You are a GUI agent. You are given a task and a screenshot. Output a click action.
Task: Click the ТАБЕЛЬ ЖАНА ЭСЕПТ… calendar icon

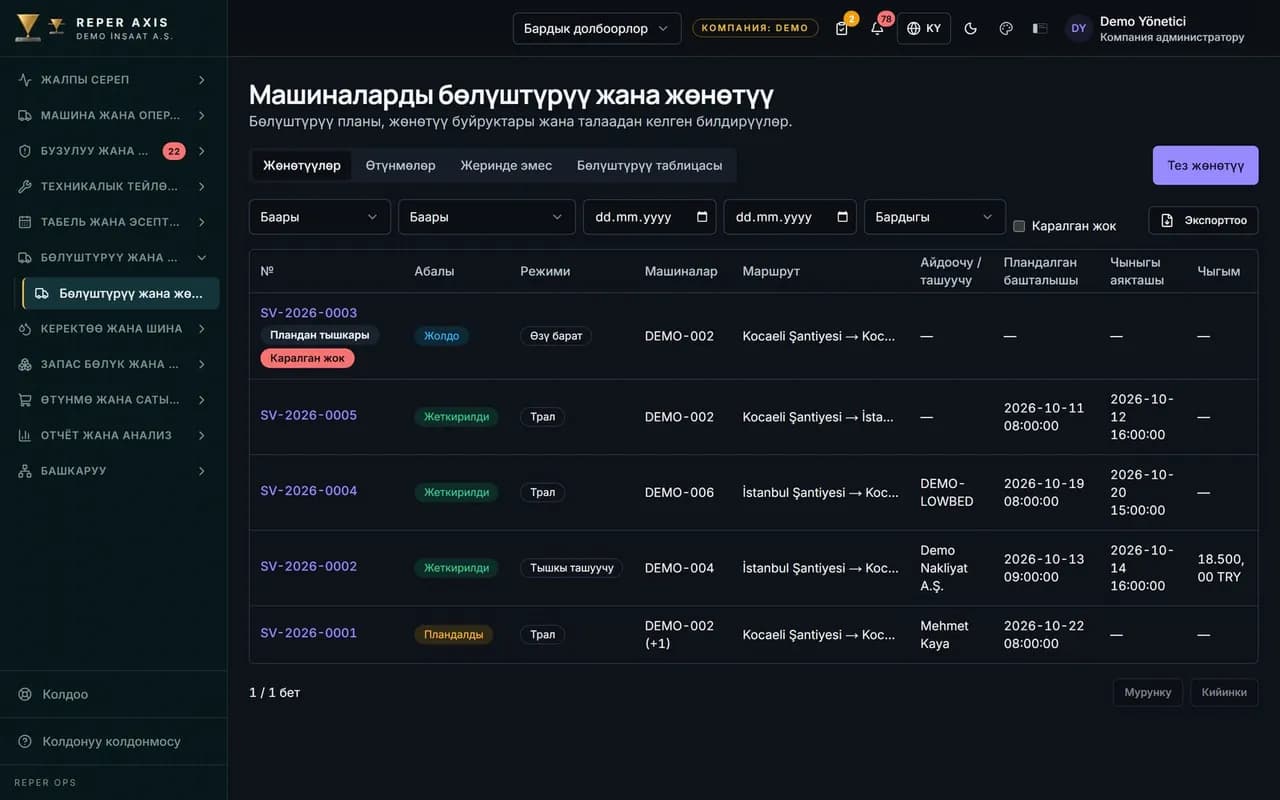25,222
